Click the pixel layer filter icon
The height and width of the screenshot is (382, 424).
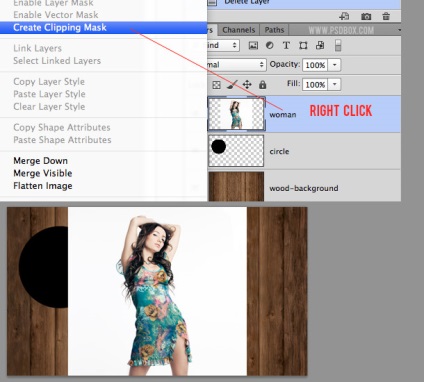253,46
